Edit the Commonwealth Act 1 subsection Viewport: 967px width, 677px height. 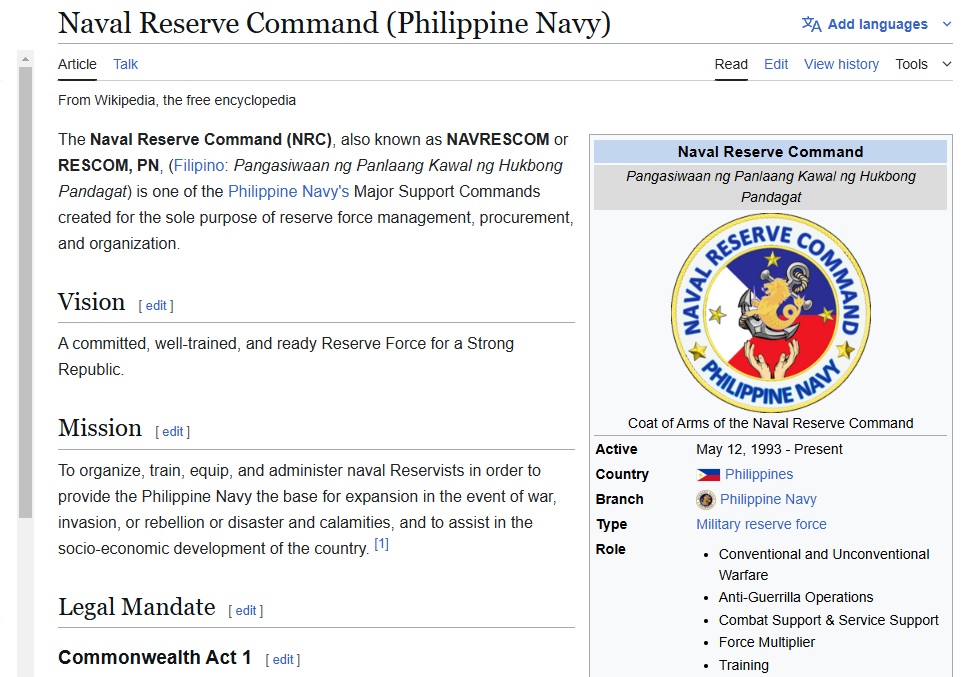[x=282, y=660]
